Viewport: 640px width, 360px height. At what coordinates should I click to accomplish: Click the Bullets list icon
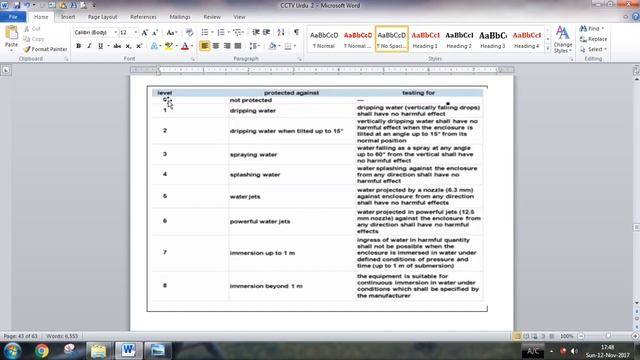tap(205, 32)
